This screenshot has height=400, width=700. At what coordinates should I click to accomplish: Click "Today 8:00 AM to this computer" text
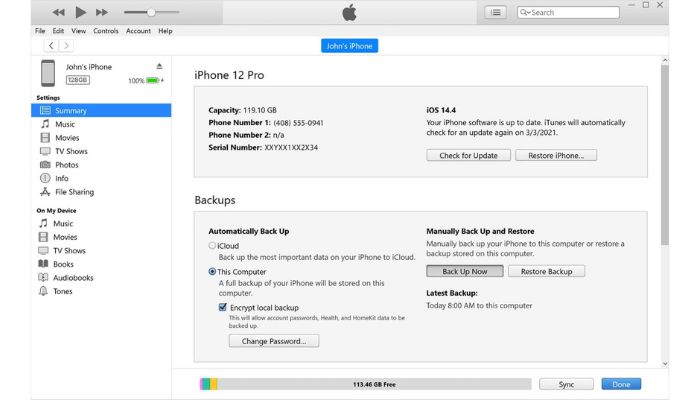[479, 305]
